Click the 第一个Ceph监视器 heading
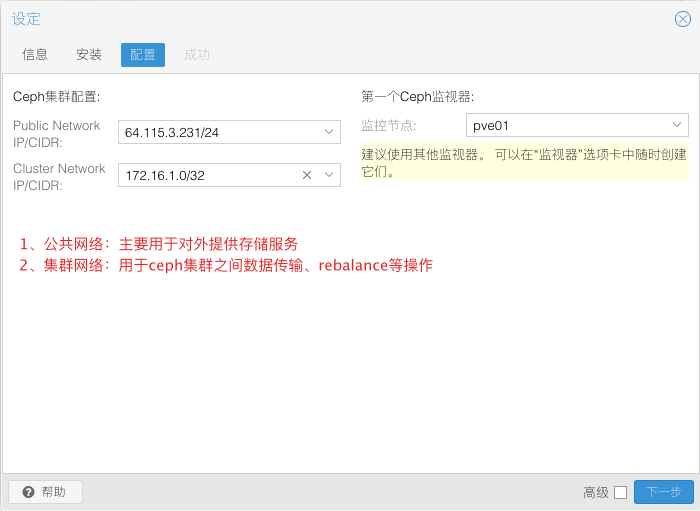The image size is (700, 511). [417, 96]
